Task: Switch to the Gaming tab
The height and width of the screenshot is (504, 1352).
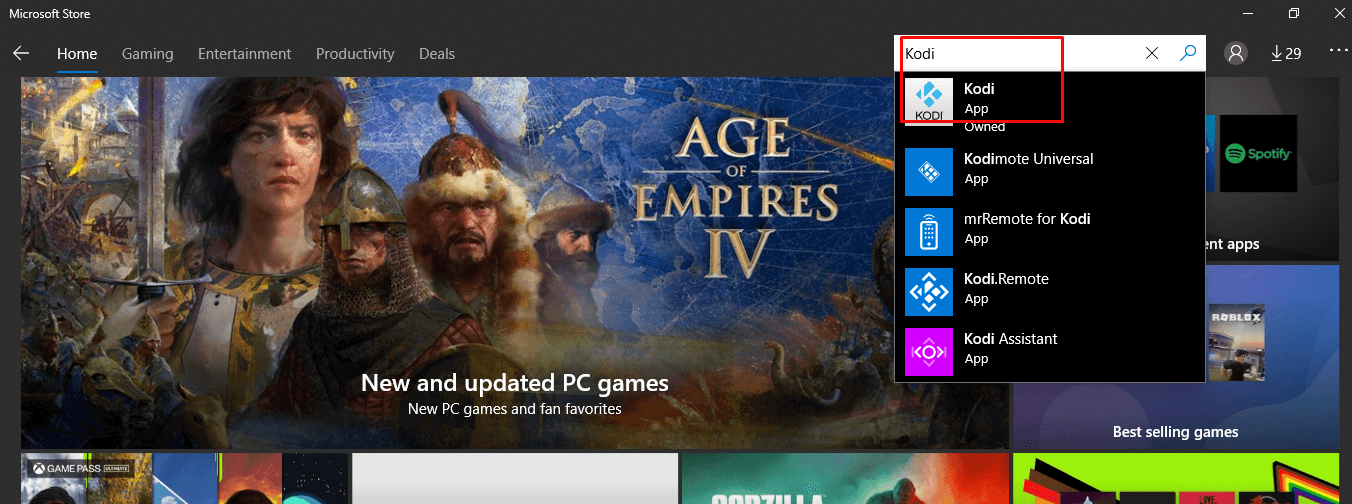Action: pos(147,54)
